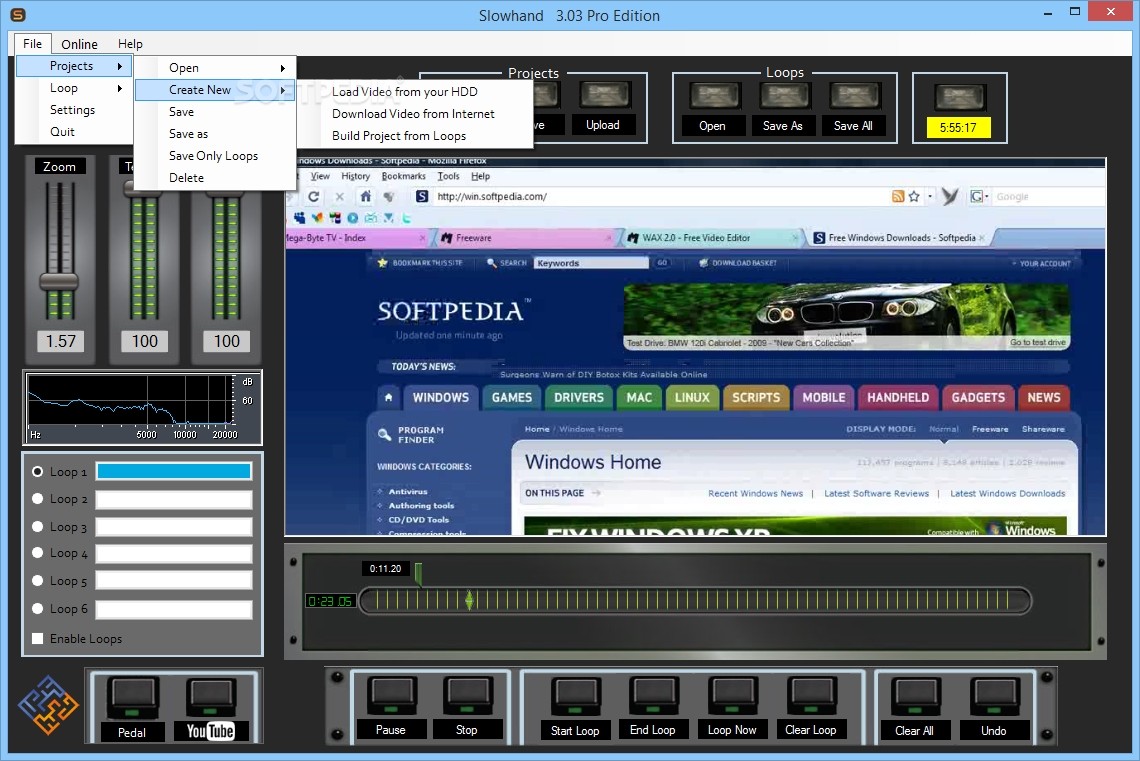This screenshot has width=1140, height=761.
Task: Click the home icon in Firefox video
Action: pyautogui.click(x=366, y=196)
